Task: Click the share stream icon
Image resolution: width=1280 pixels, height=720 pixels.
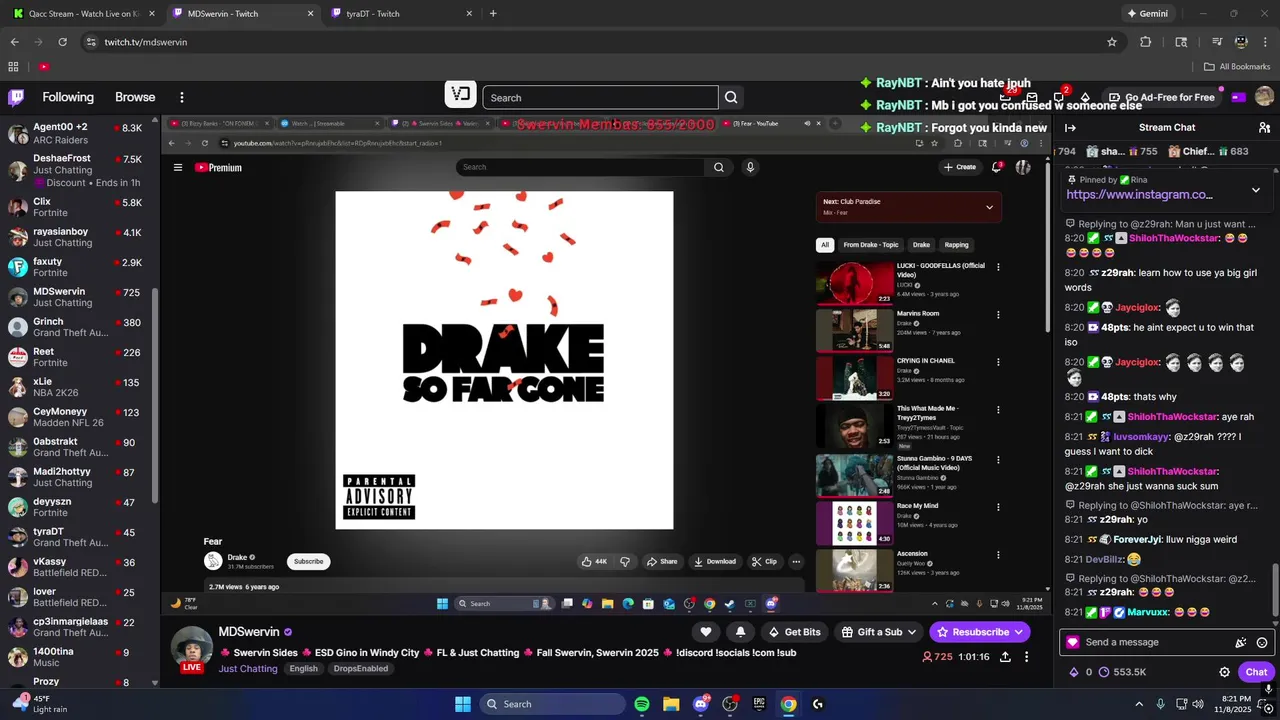Action: pos(1005,657)
